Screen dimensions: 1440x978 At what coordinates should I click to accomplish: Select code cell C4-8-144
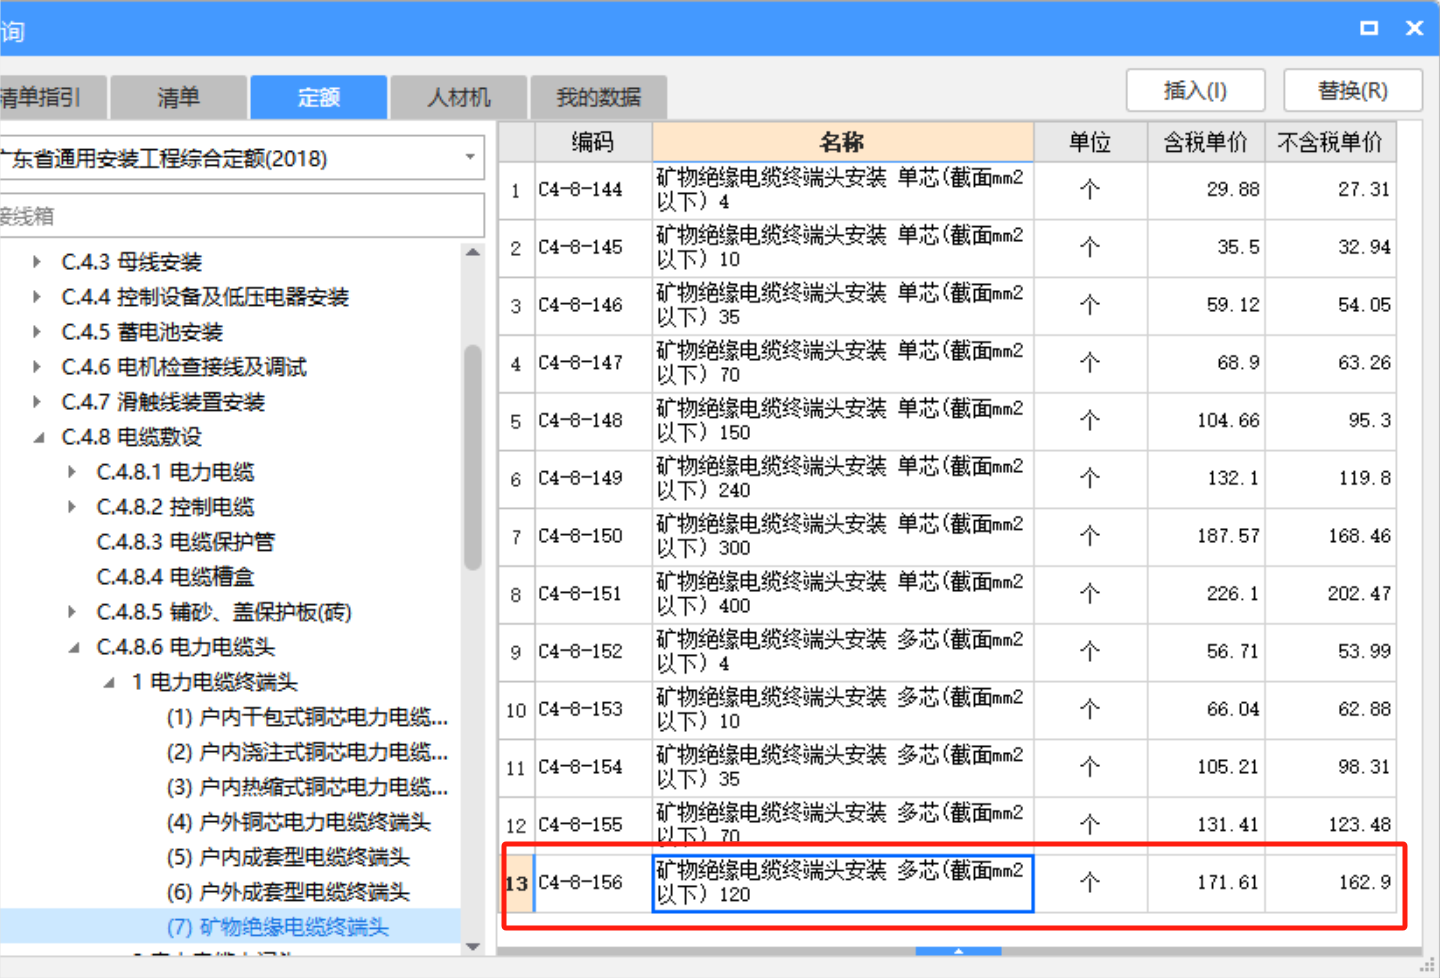click(x=593, y=190)
